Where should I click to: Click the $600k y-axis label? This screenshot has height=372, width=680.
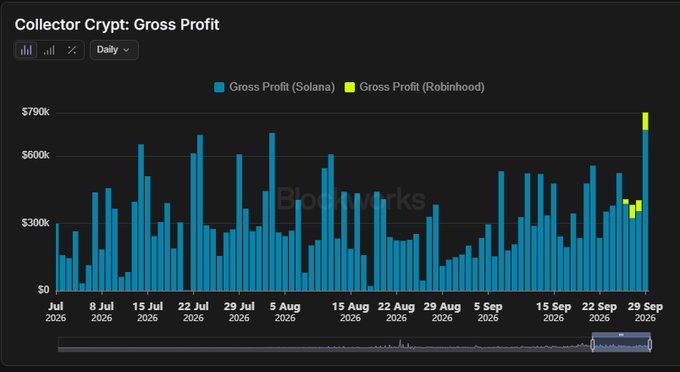click(36, 156)
